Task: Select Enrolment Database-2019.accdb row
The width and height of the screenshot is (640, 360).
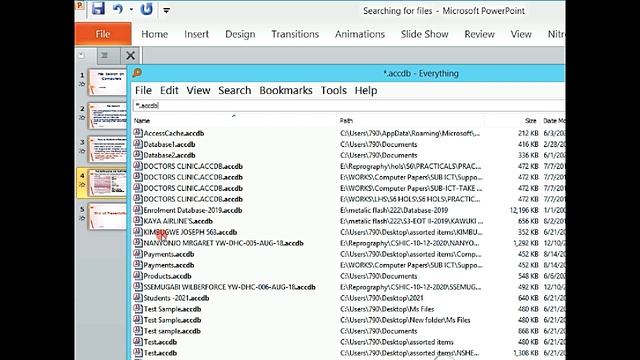Action: (x=349, y=210)
